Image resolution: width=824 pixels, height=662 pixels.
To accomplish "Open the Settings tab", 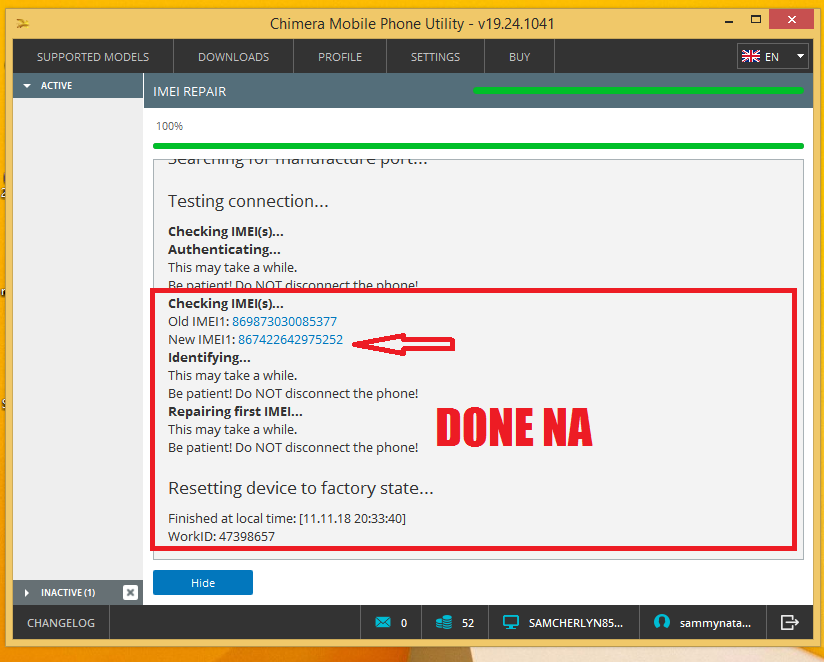I will click(435, 57).
